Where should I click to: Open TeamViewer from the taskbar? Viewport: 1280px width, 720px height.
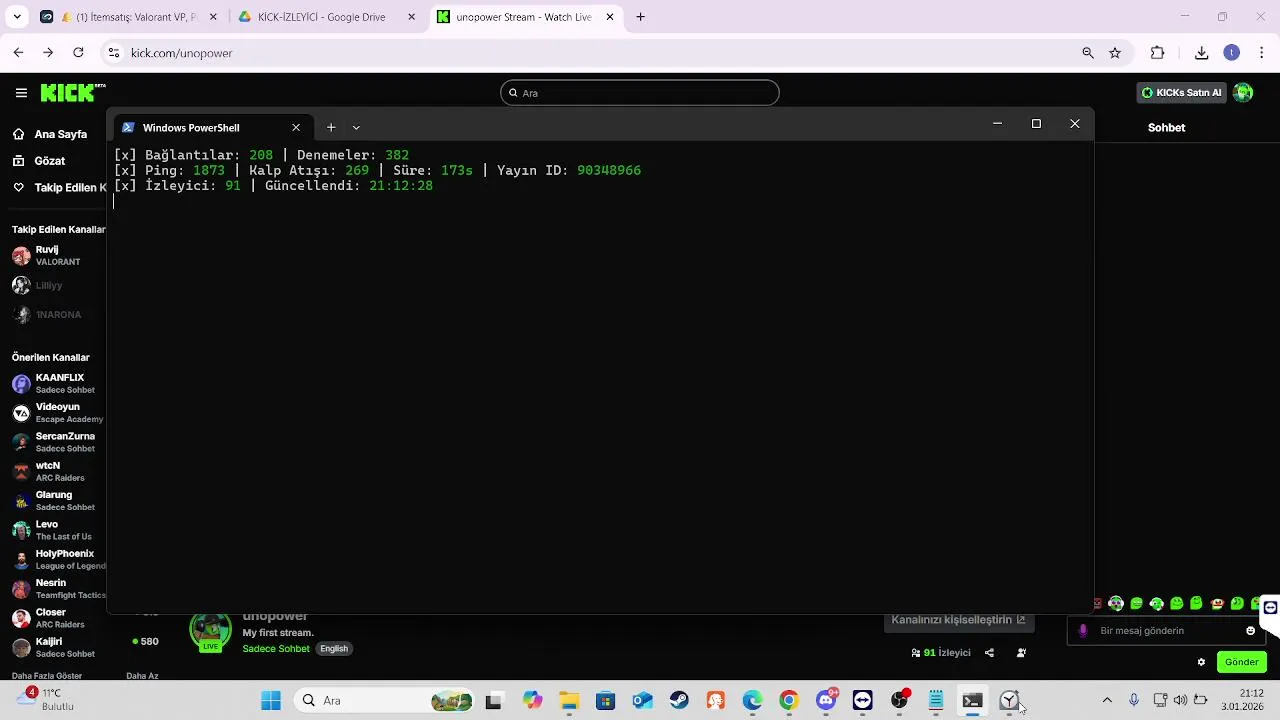point(862,701)
